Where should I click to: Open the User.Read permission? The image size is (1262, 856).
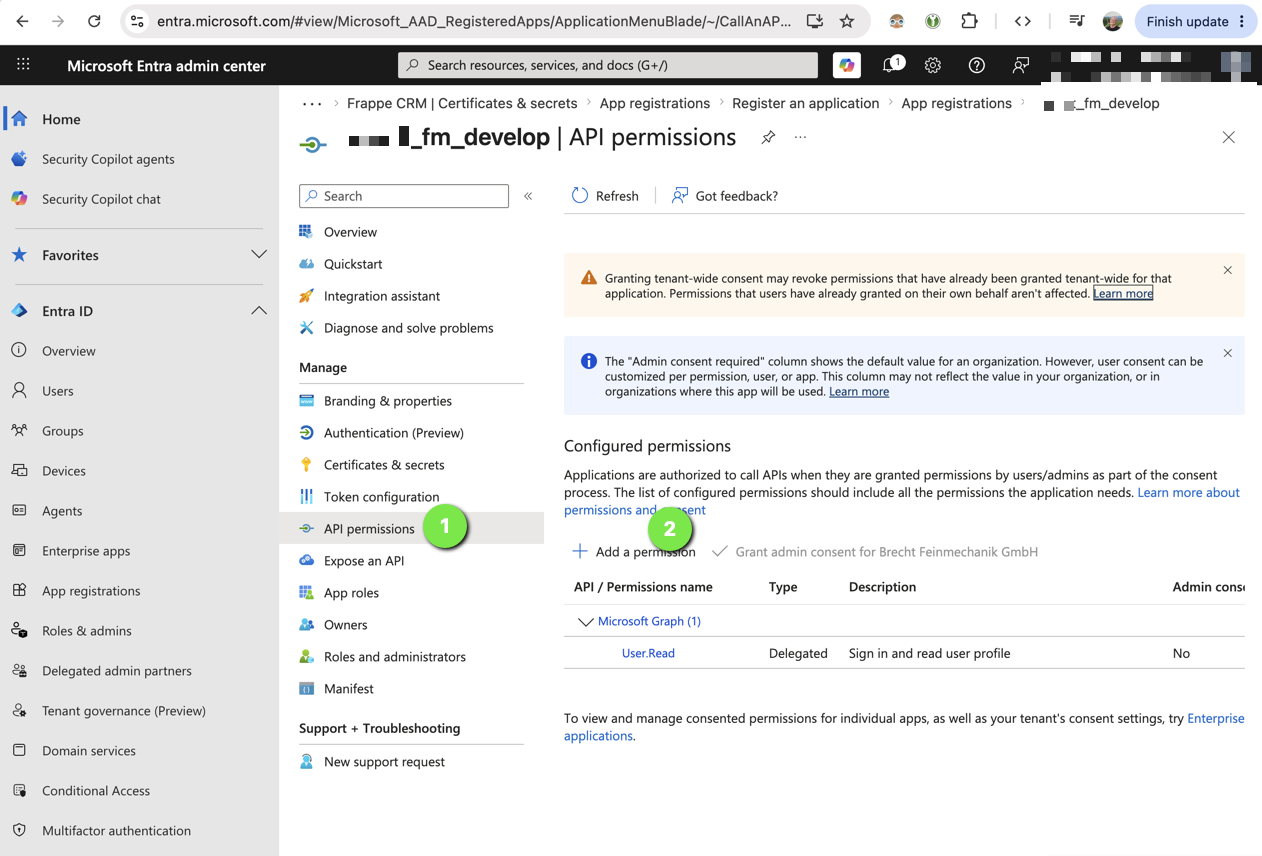tap(648, 653)
